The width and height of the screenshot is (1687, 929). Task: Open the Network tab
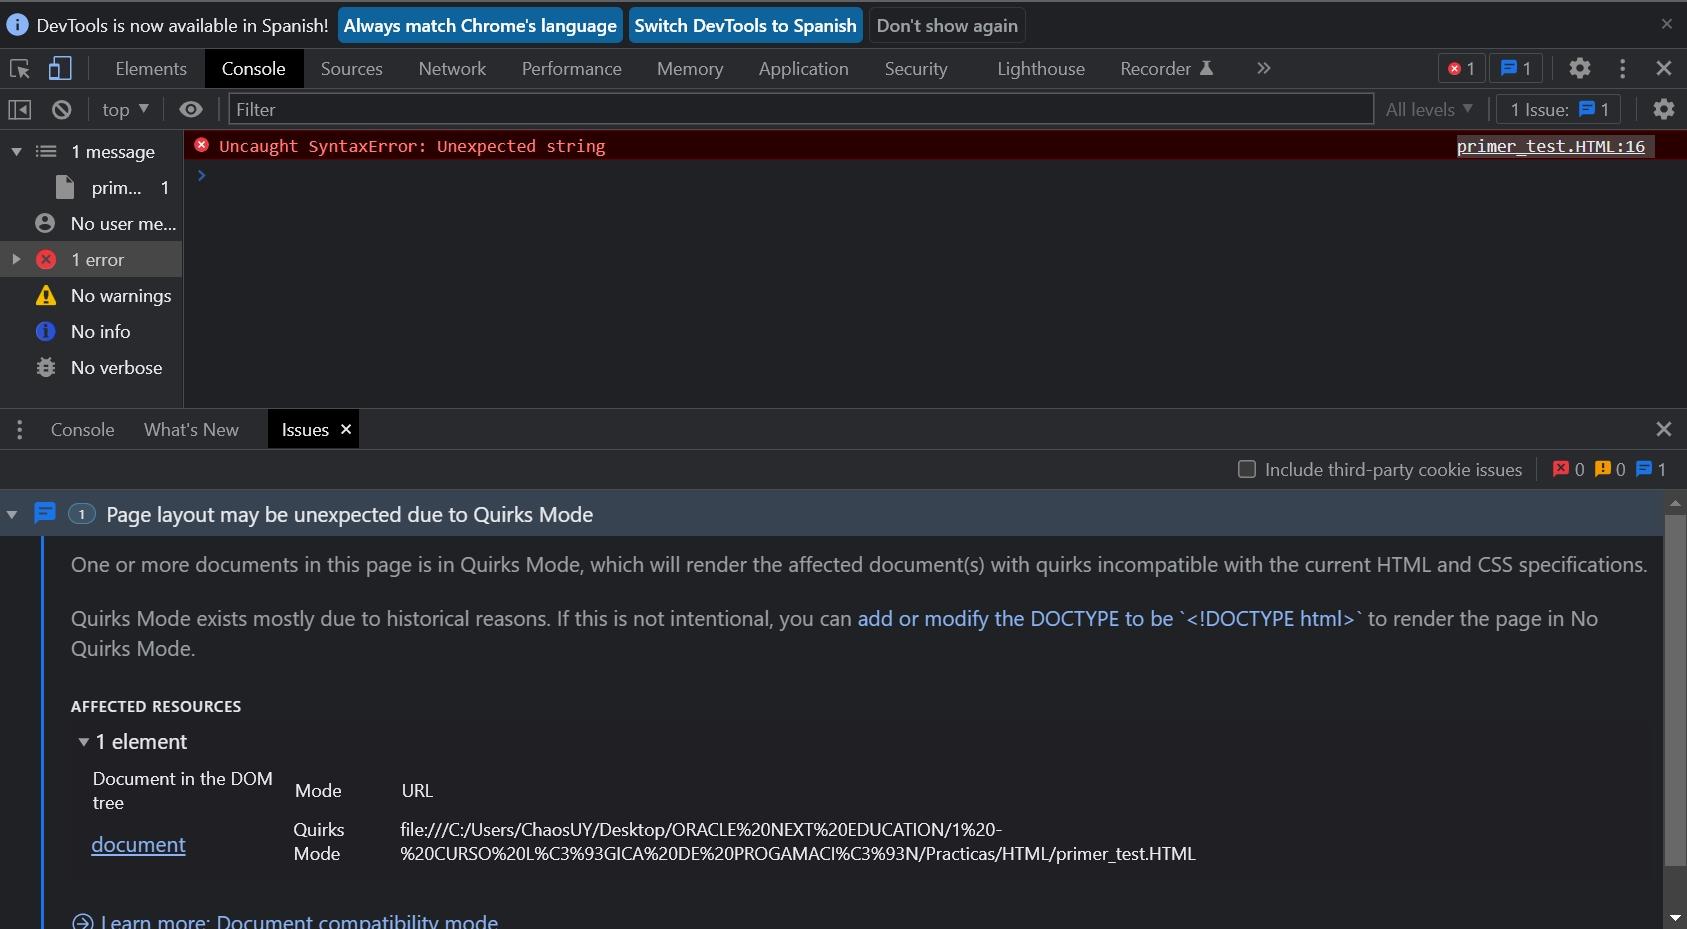click(452, 68)
